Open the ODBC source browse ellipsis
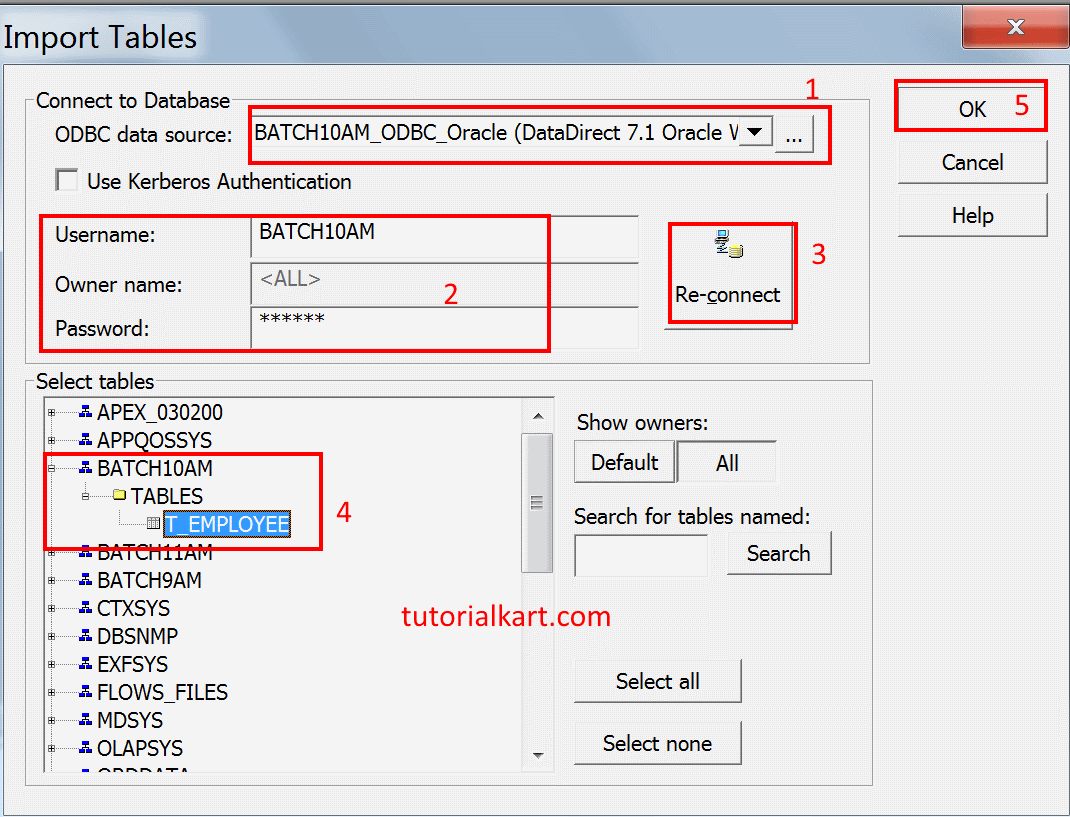Image resolution: width=1070 pixels, height=817 pixels. tap(793, 131)
